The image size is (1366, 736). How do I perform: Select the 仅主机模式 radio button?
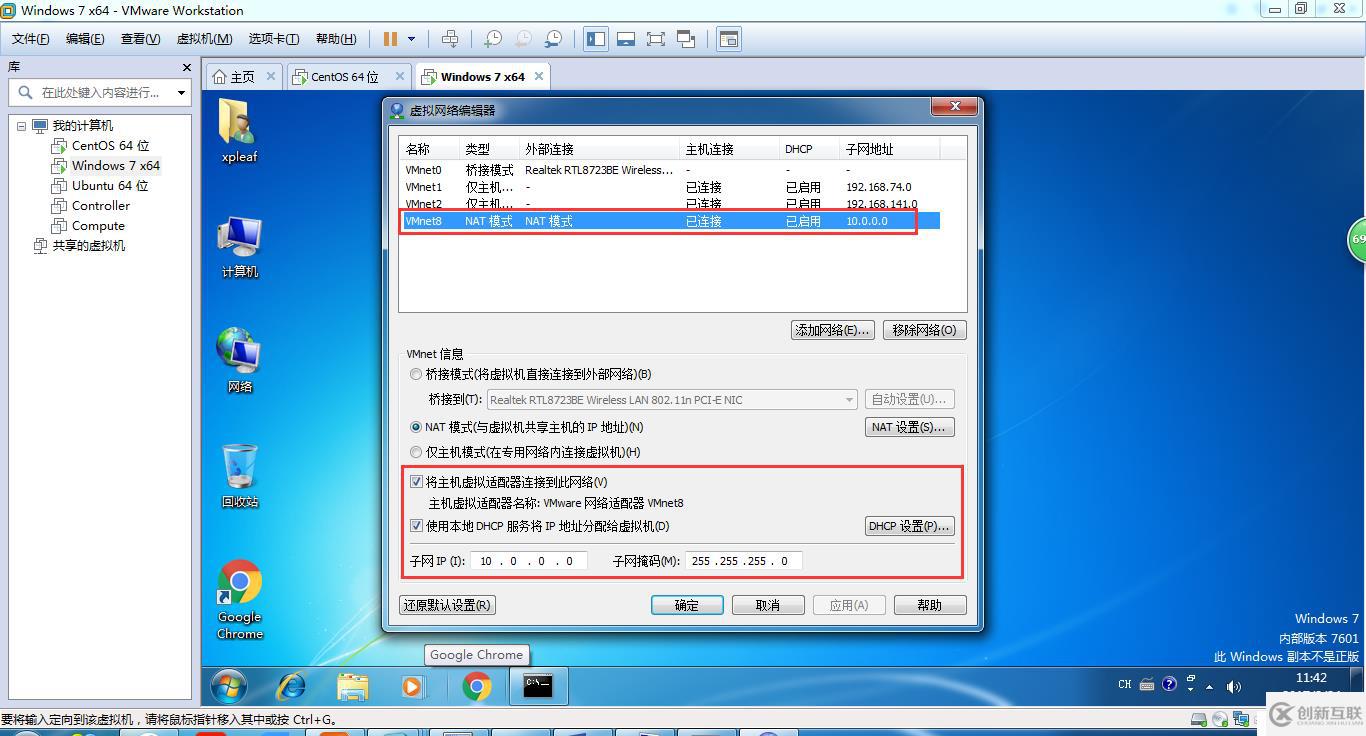coord(416,452)
